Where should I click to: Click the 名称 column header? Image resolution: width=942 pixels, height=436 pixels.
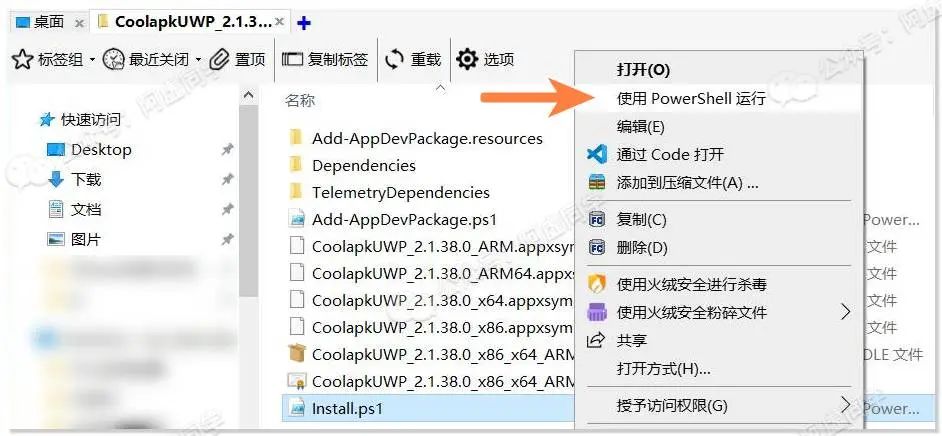coord(300,100)
